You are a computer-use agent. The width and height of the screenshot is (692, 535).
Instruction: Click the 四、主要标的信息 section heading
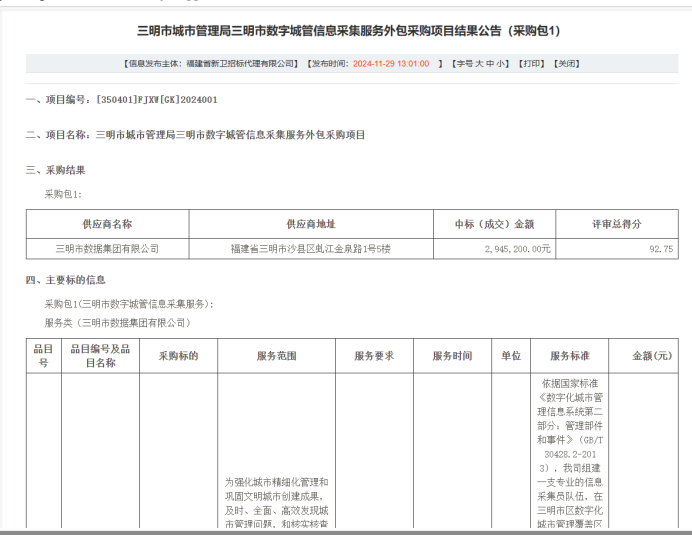coord(66,280)
